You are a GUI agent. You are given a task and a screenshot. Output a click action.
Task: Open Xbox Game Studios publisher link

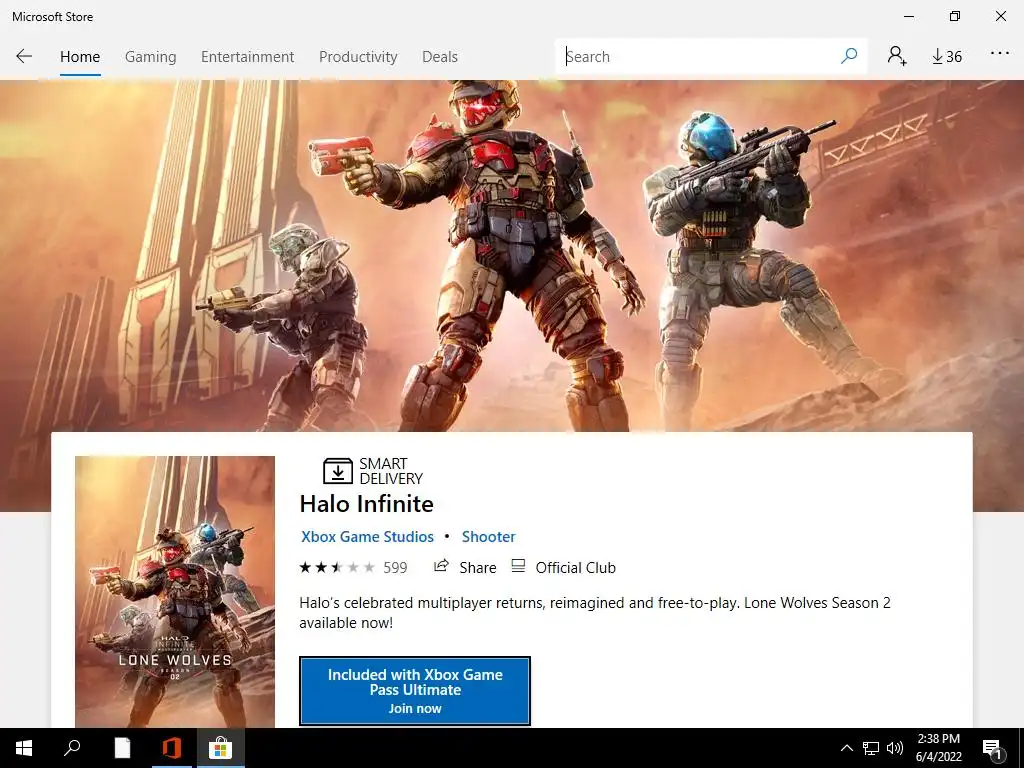coord(367,537)
